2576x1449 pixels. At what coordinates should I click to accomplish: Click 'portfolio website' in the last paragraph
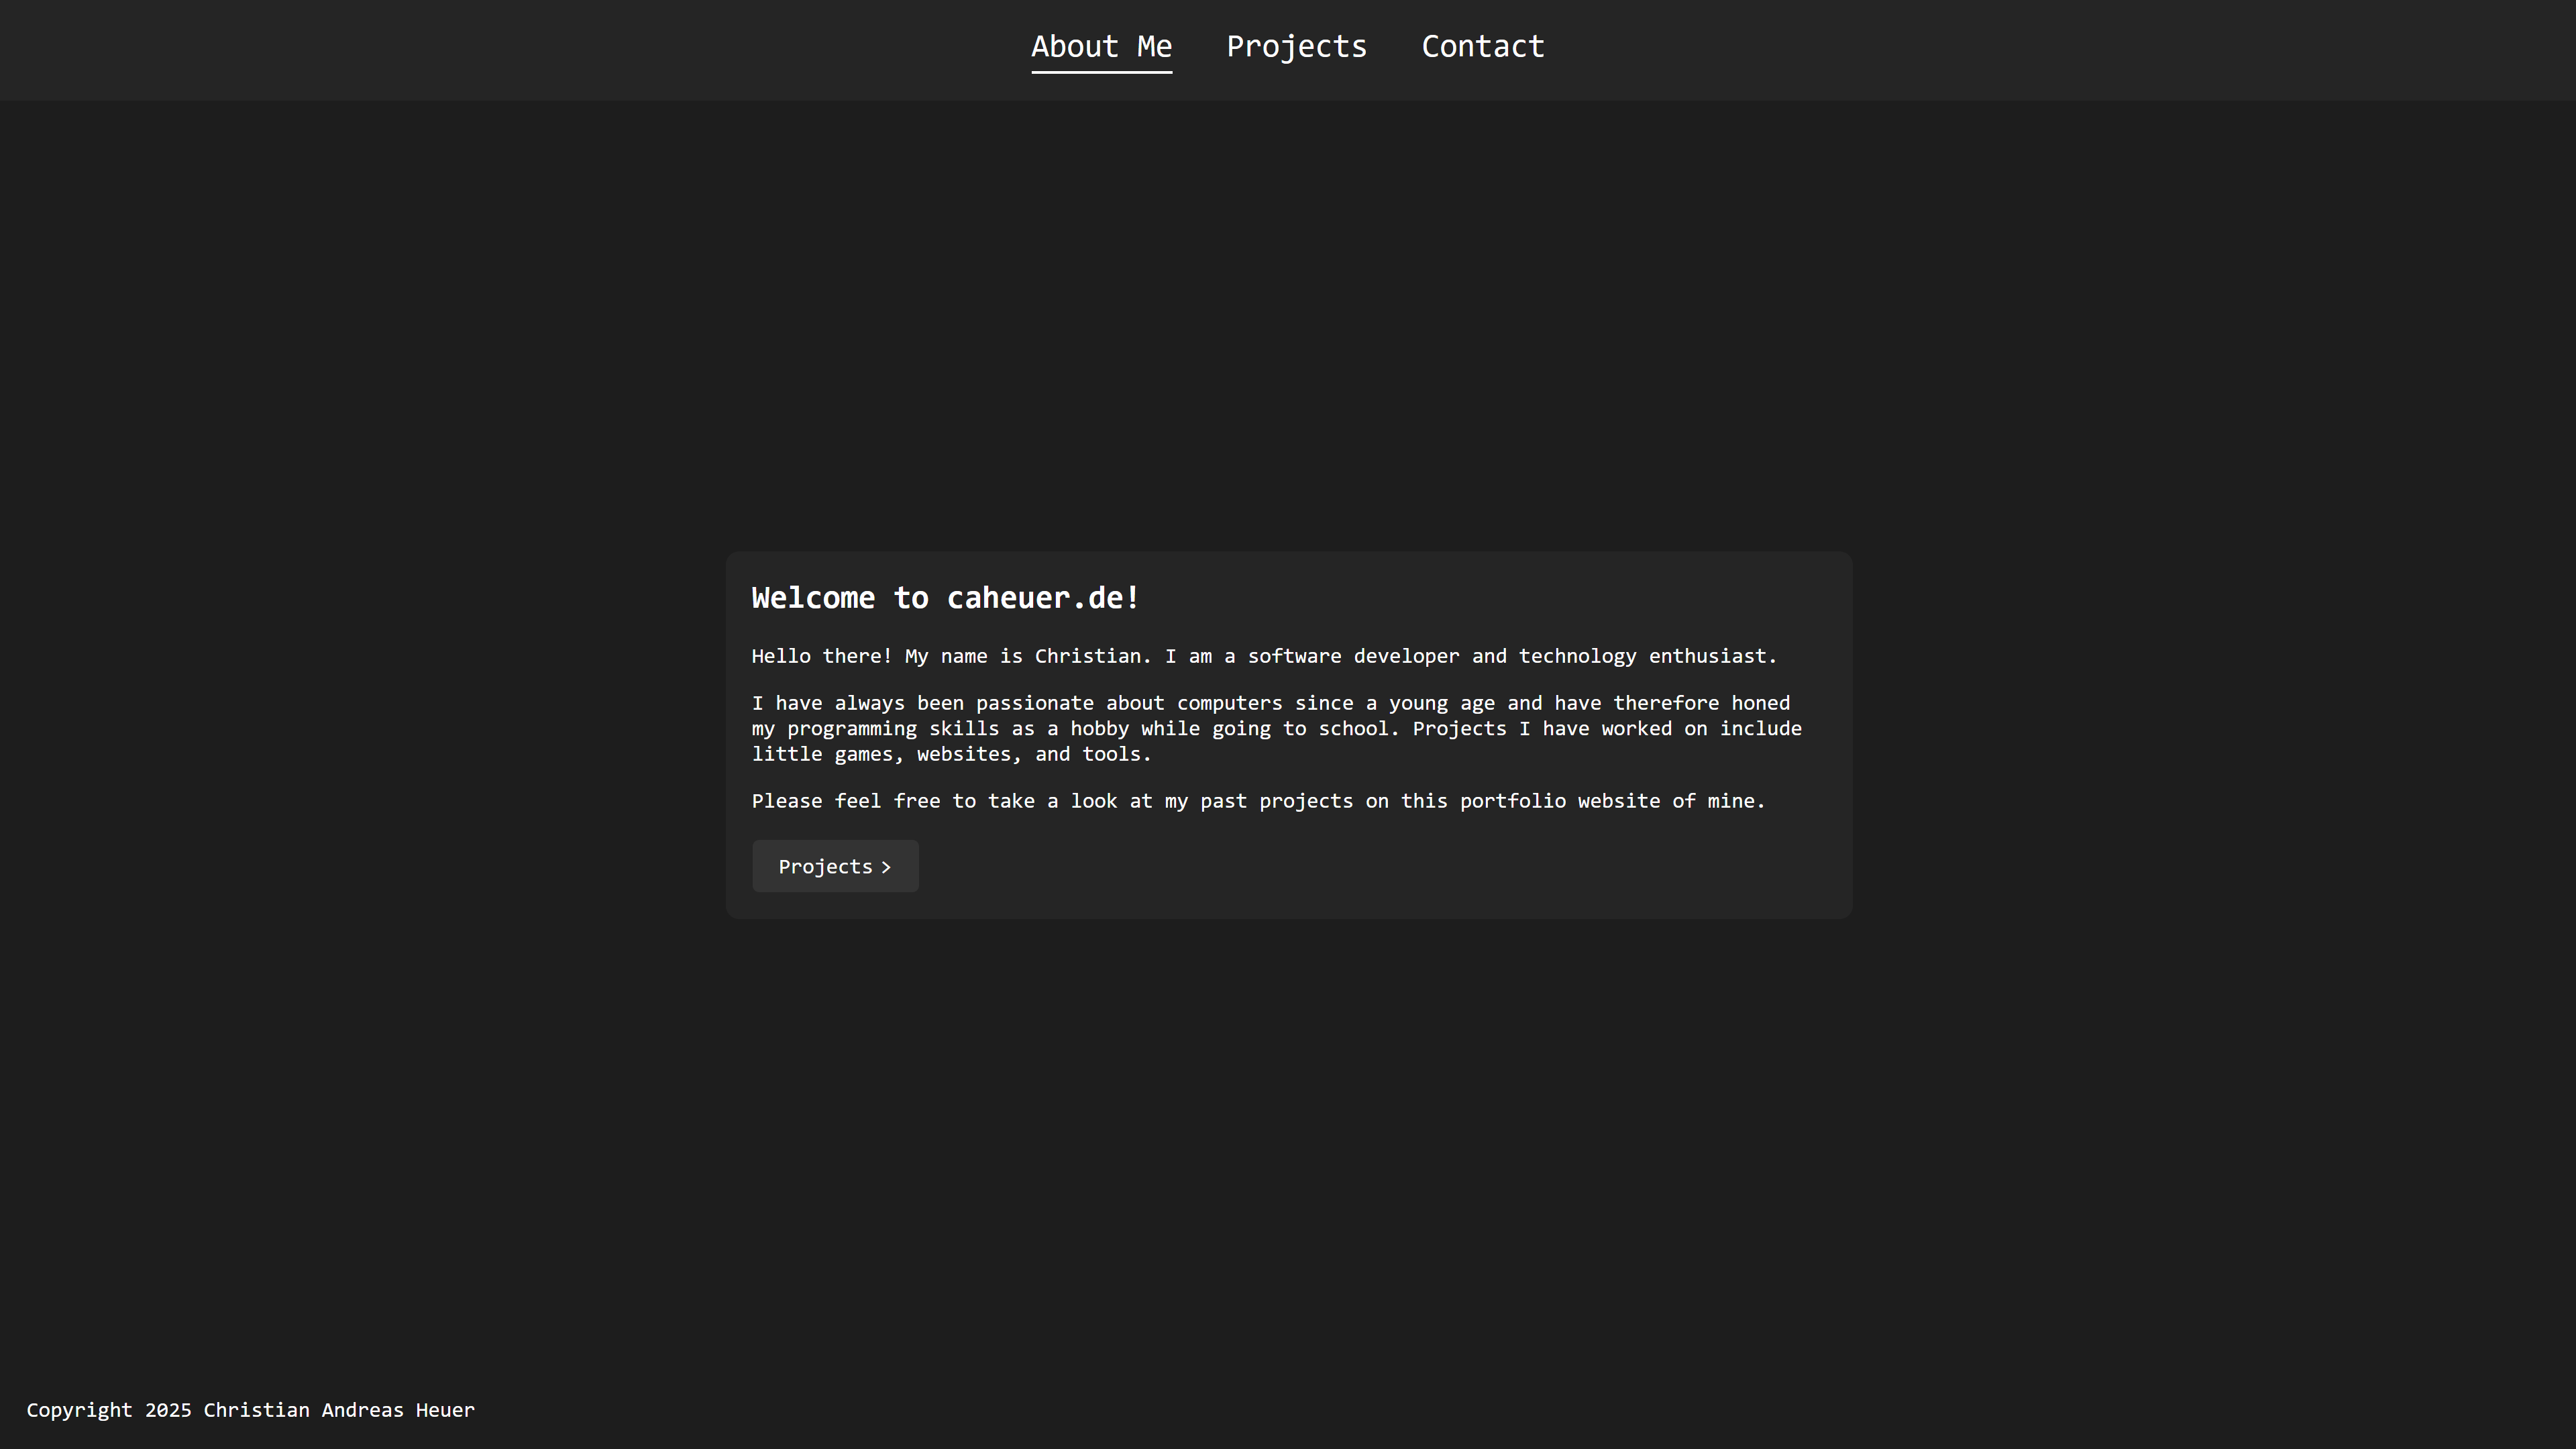click(1559, 801)
